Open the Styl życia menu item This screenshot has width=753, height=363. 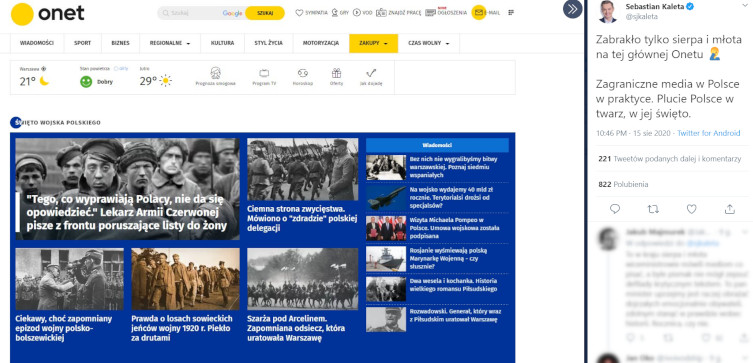[268, 43]
